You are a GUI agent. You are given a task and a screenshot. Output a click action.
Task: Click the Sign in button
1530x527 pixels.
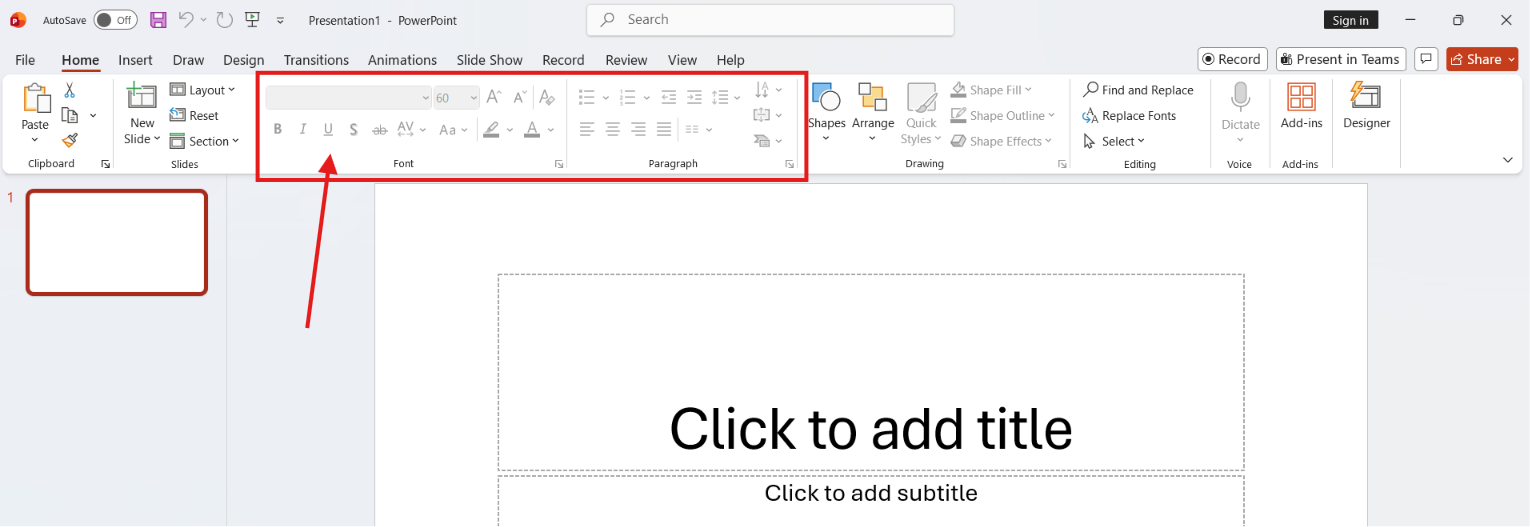tap(1350, 20)
